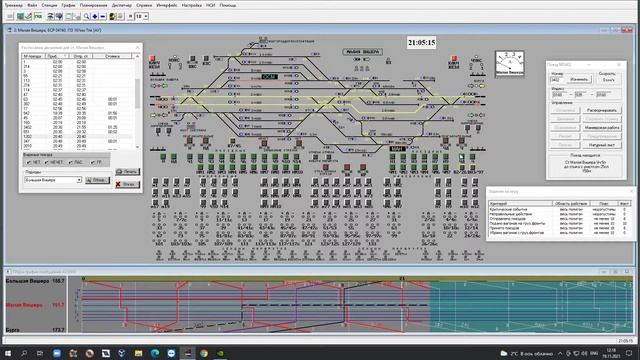Click the 21:05:15 clock display
Screen dimensions: 640x360
[x=422, y=42]
